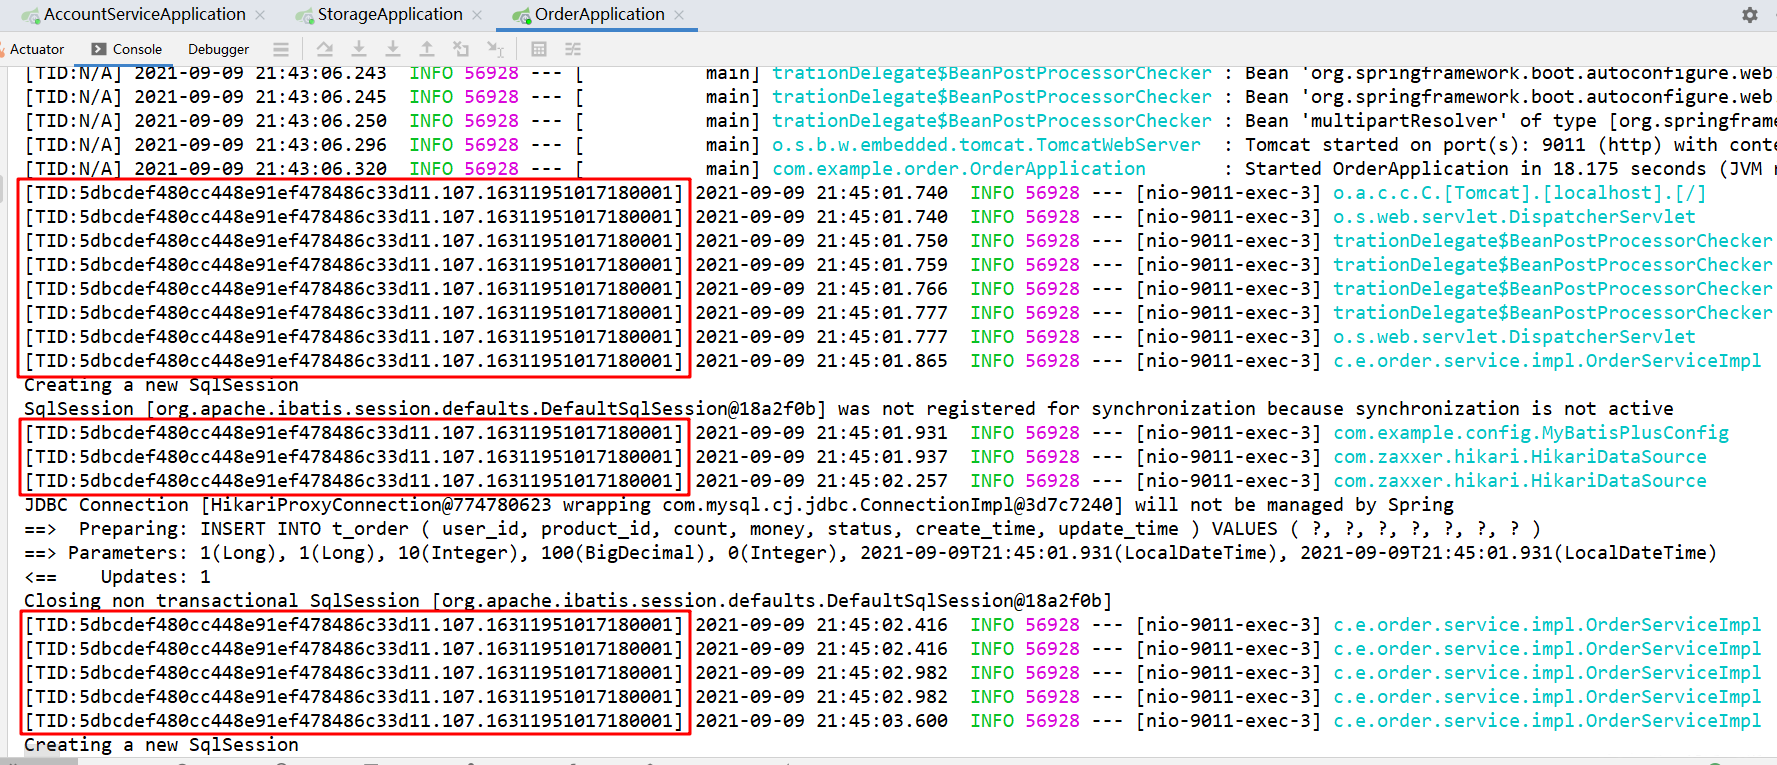Click the timestamp 21:43:06.320
1777x765 pixels.
pos(320,169)
